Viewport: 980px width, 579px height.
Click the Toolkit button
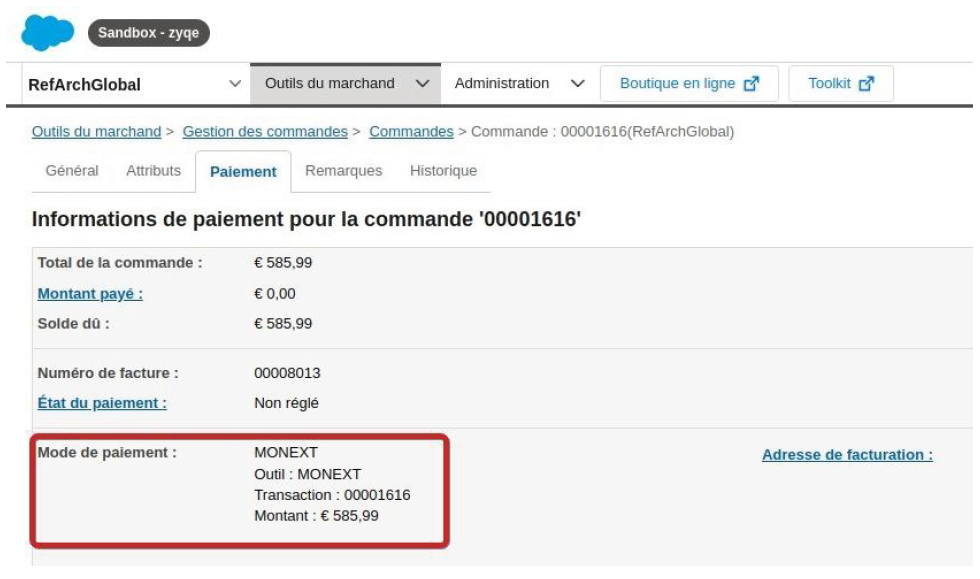tap(841, 83)
